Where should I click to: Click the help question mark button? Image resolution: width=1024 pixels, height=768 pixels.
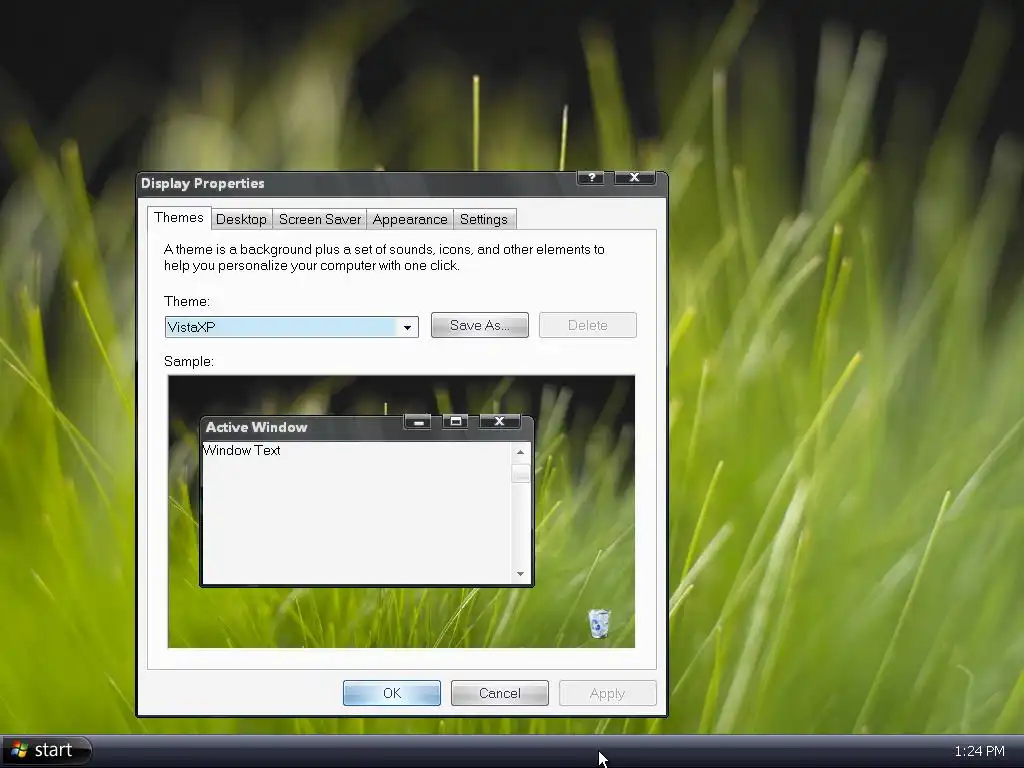point(592,178)
